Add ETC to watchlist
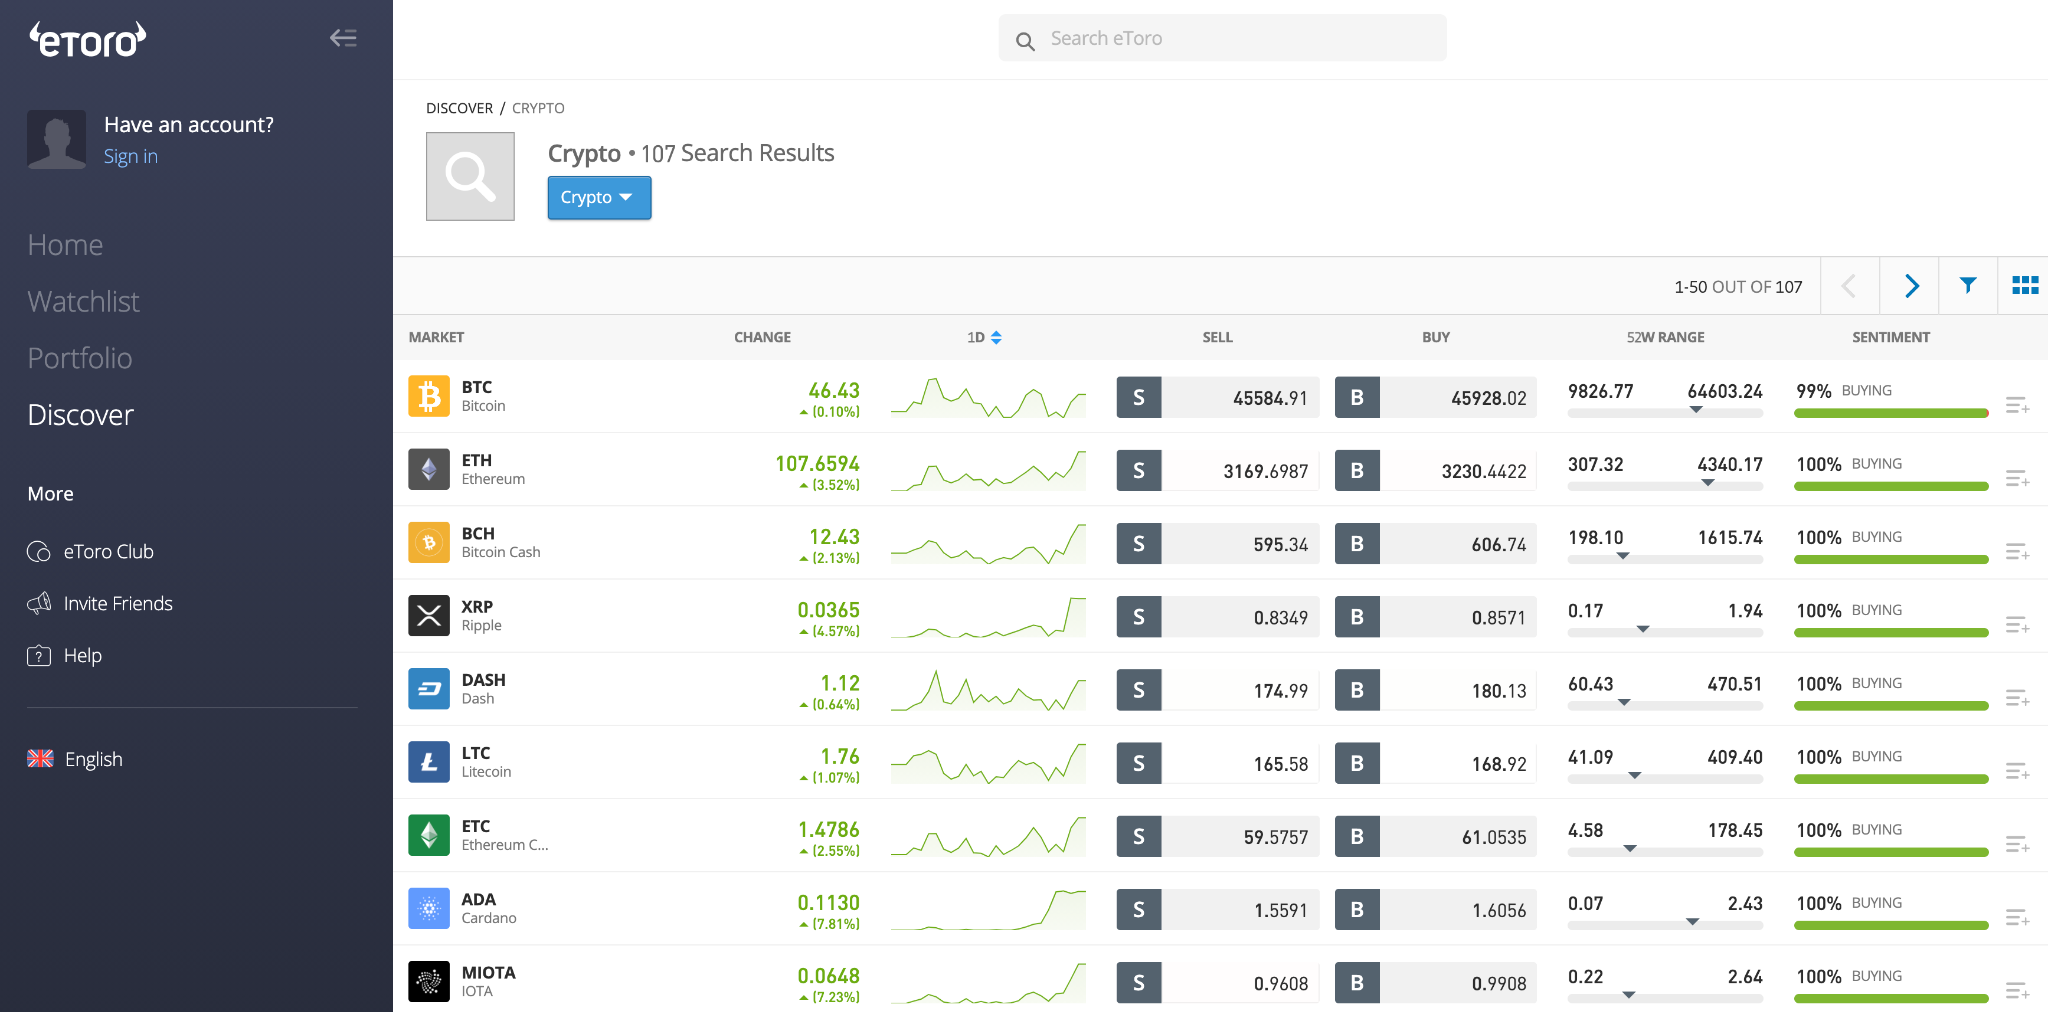 point(2017,844)
